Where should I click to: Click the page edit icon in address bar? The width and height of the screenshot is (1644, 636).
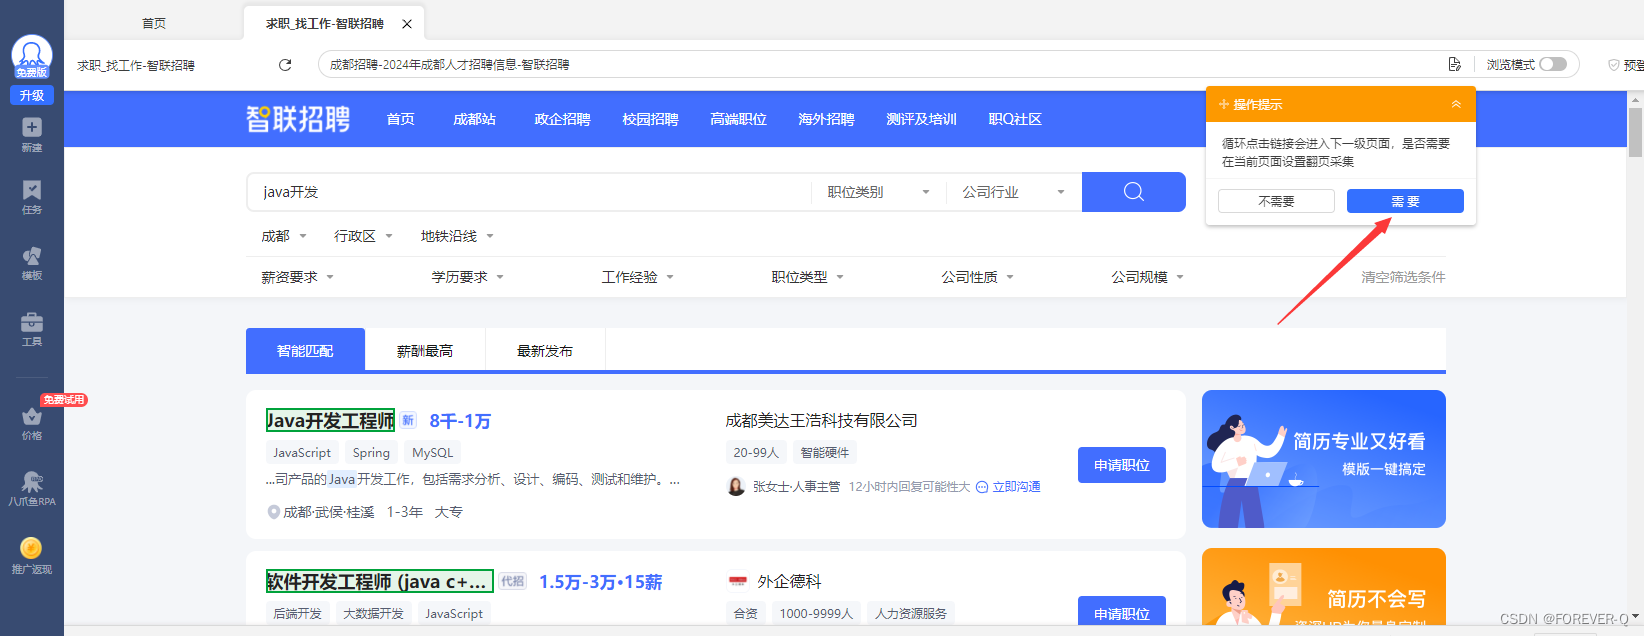pos(1454,64)
